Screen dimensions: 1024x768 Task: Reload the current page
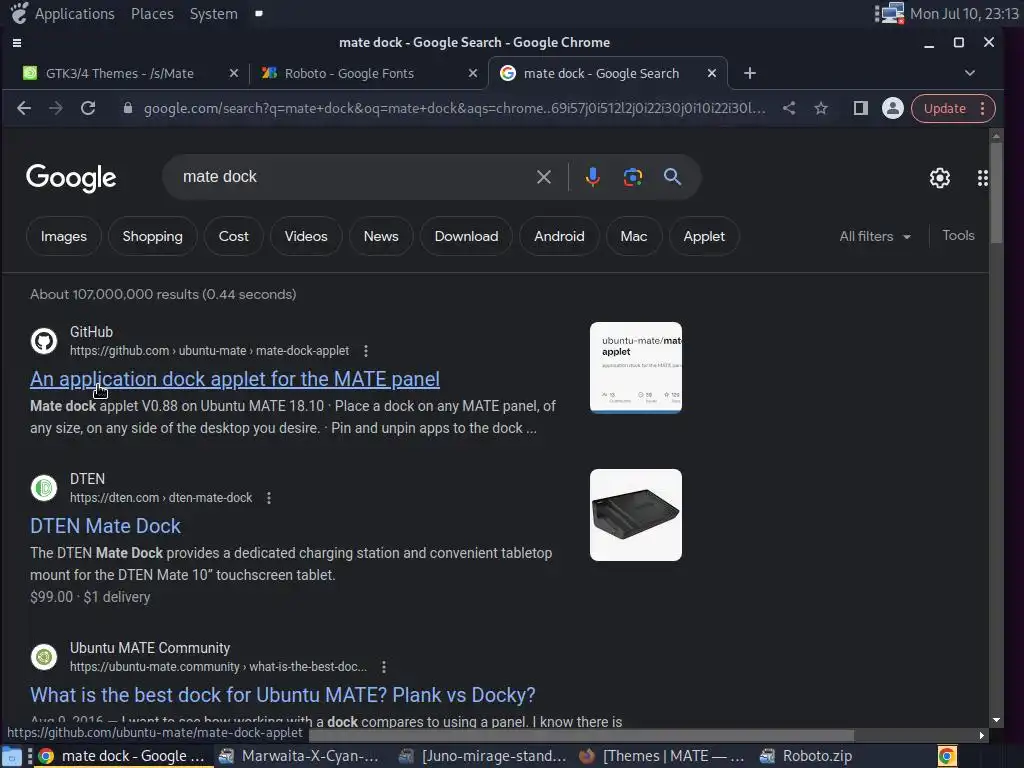coord(88,108)
